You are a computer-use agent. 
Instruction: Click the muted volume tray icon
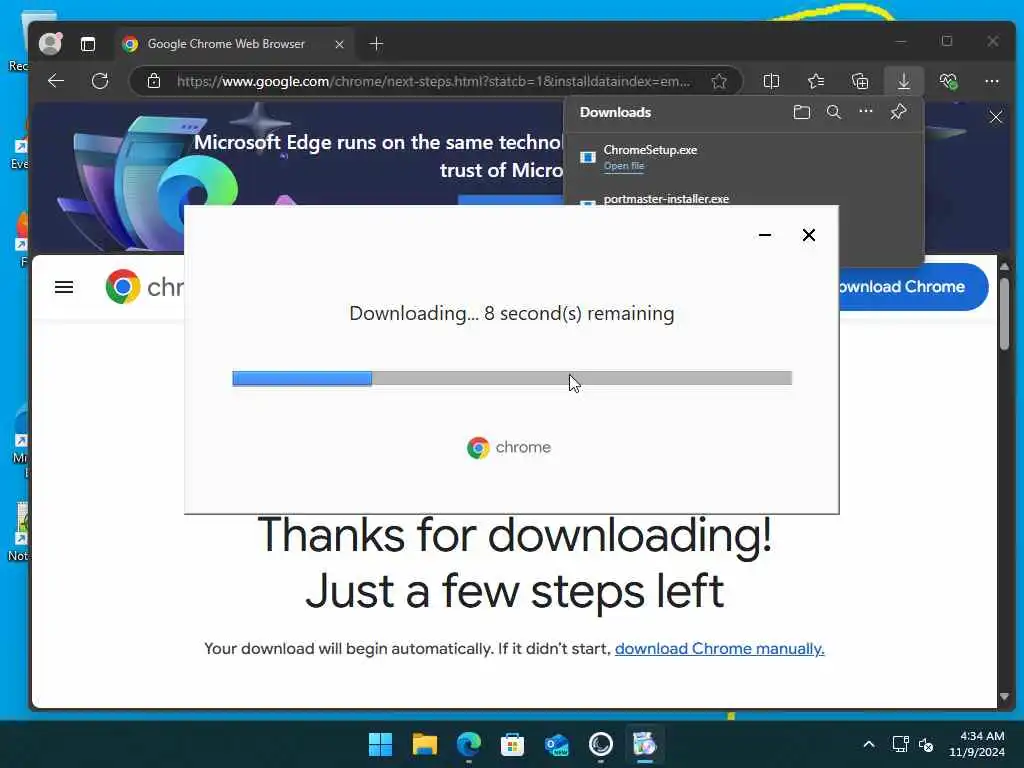[x=926, y=744]
